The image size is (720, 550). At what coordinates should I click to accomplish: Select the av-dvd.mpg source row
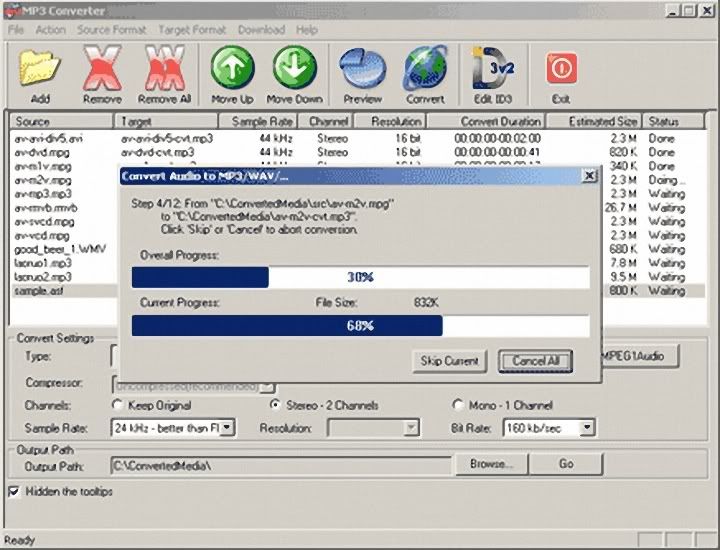pos(42,152)
